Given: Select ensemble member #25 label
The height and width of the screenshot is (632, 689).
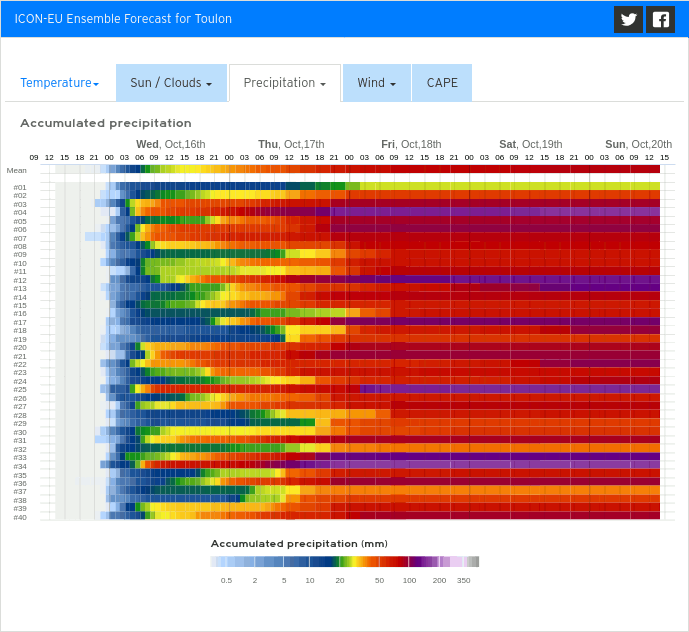Looking at the screenshot, I should pyautogui.click(x=20, y=390).
